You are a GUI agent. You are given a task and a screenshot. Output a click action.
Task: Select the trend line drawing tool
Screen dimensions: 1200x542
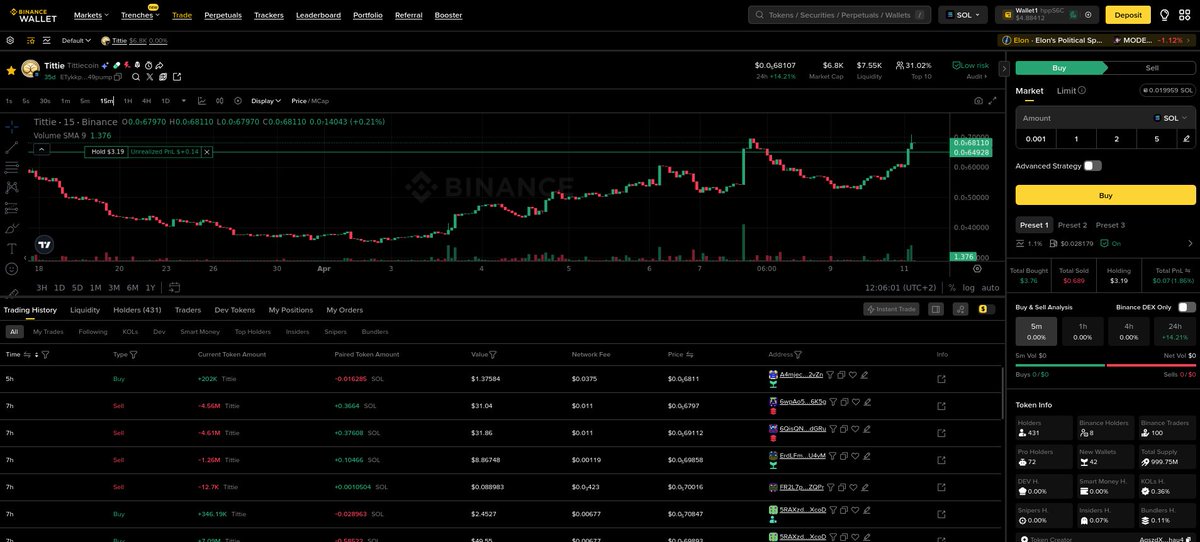coord(11,147)
